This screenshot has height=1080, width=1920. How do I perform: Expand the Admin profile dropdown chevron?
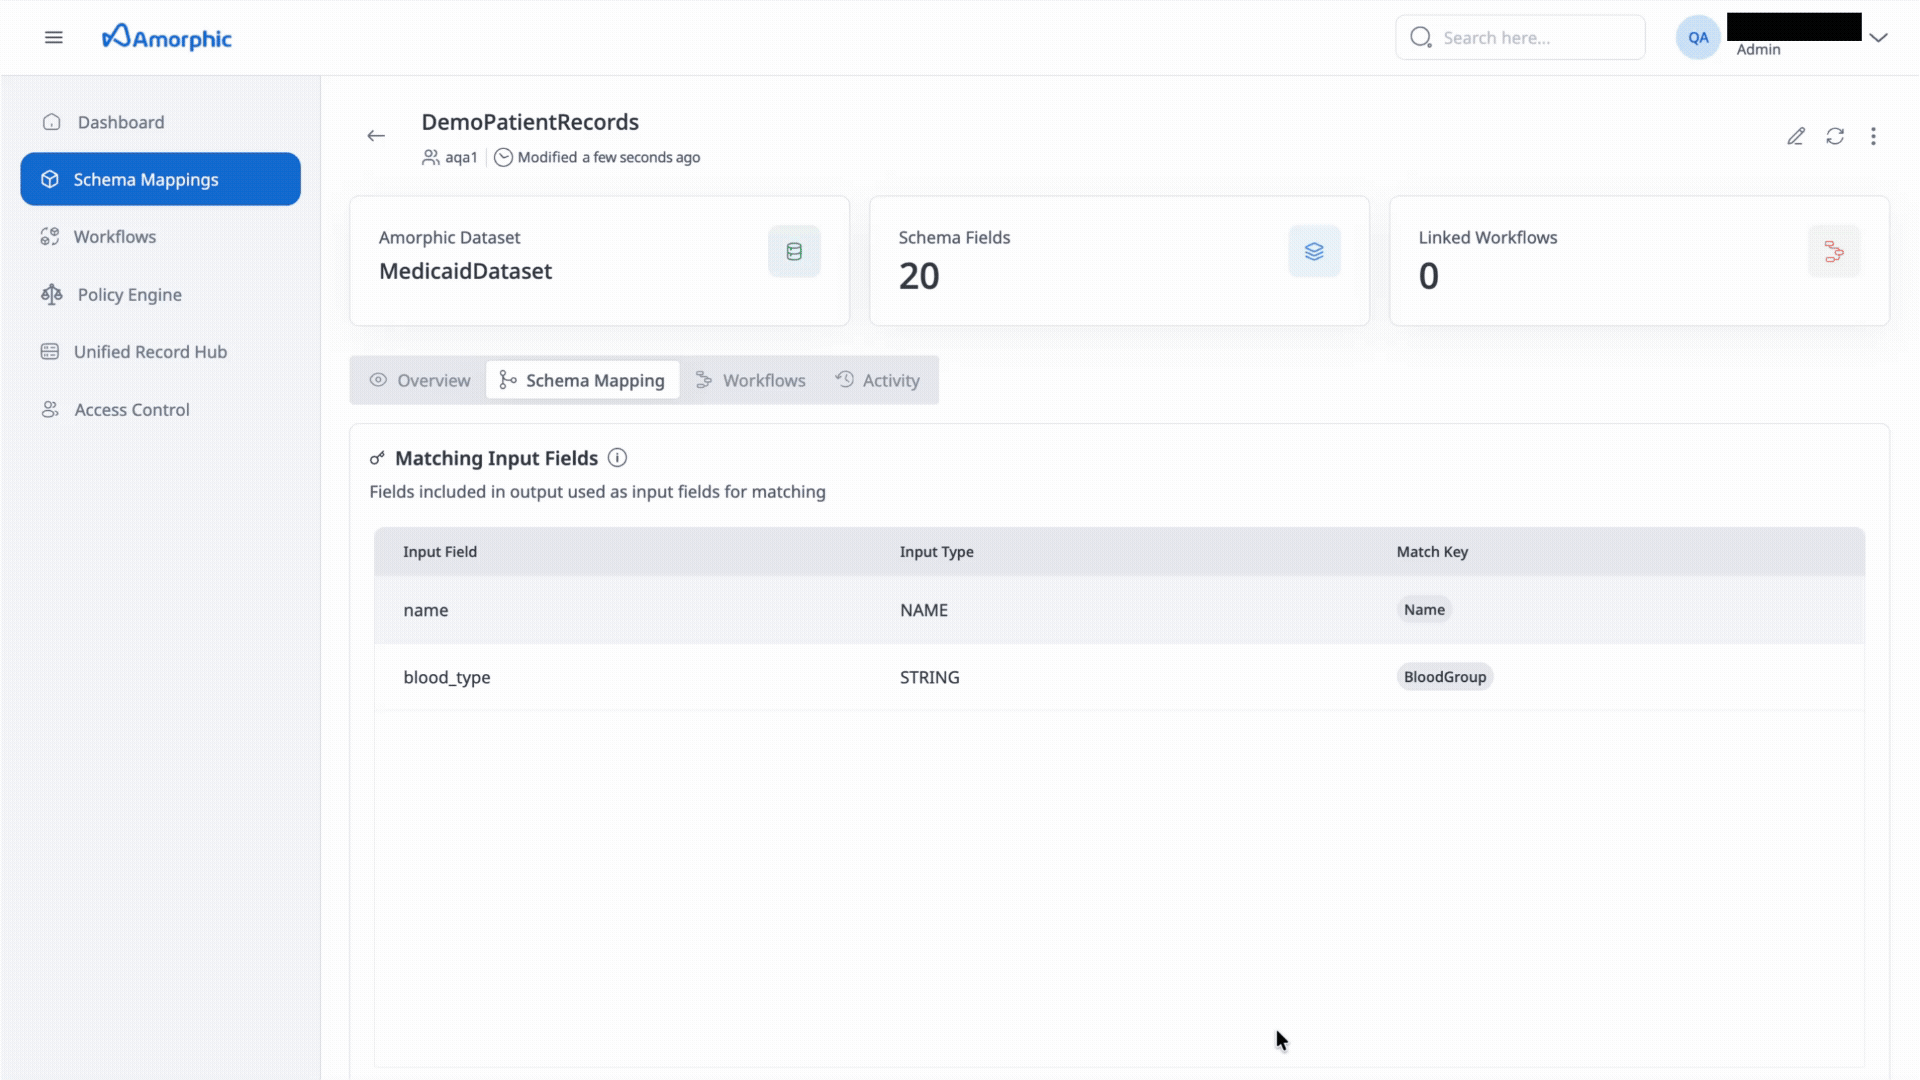click(1879, 37)
